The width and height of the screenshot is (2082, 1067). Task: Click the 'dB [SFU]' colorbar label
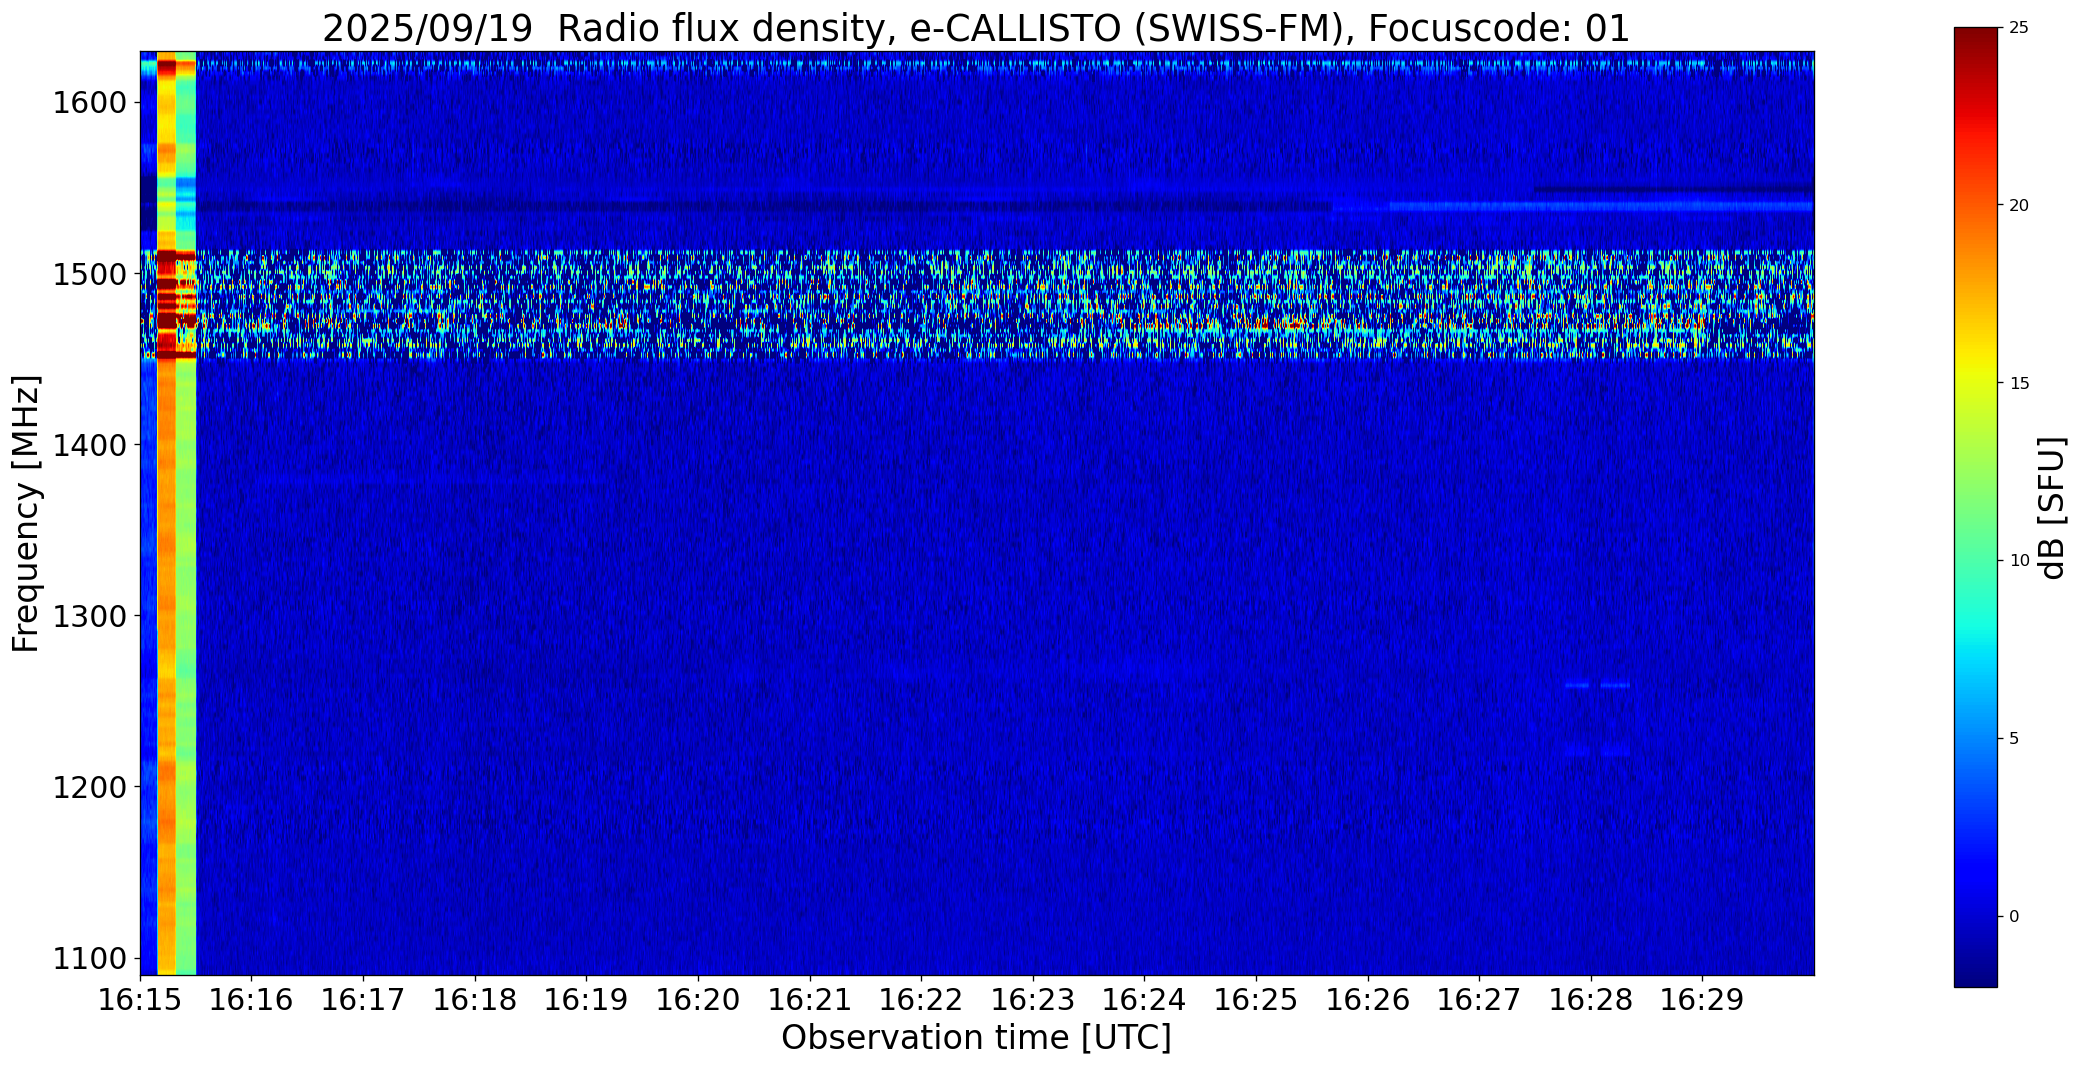pyautogui.click(x=2053, y=508)
